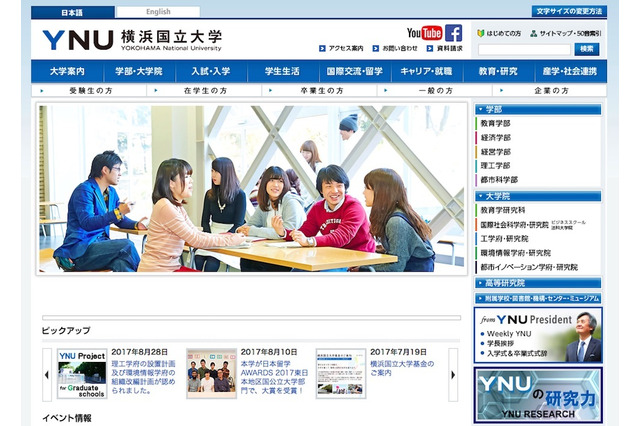Viewport: 640px width, 426px height.
Task: Select the 日本語 language tab
Action: [x=73, y=12]
